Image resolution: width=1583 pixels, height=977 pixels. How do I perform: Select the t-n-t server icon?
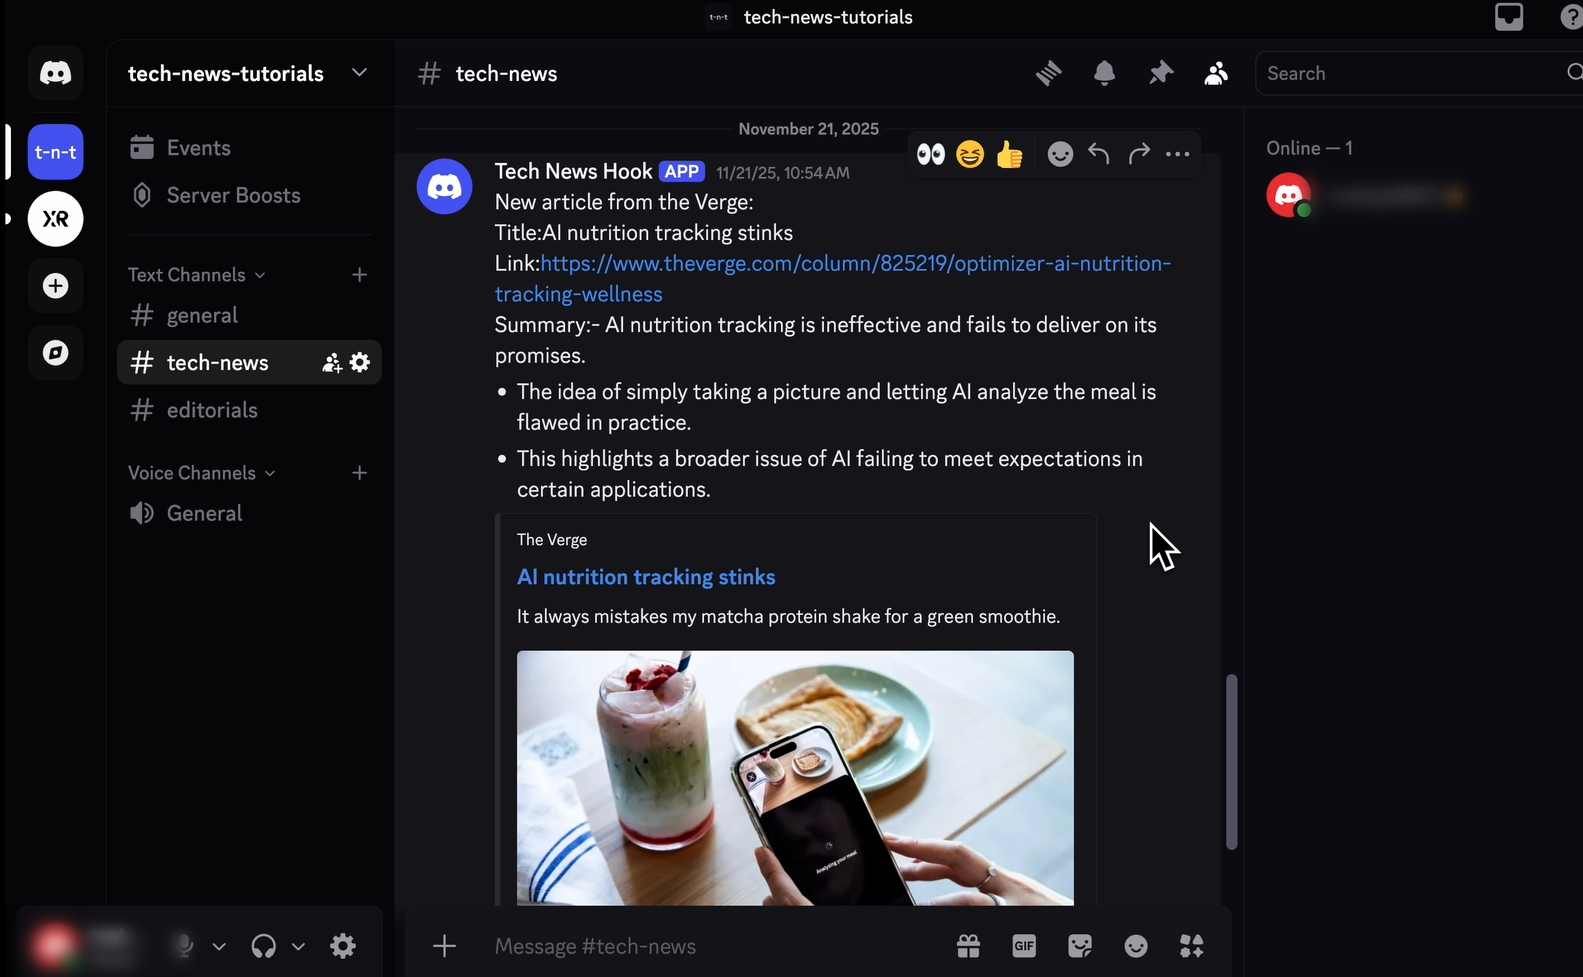pos(55,152)
